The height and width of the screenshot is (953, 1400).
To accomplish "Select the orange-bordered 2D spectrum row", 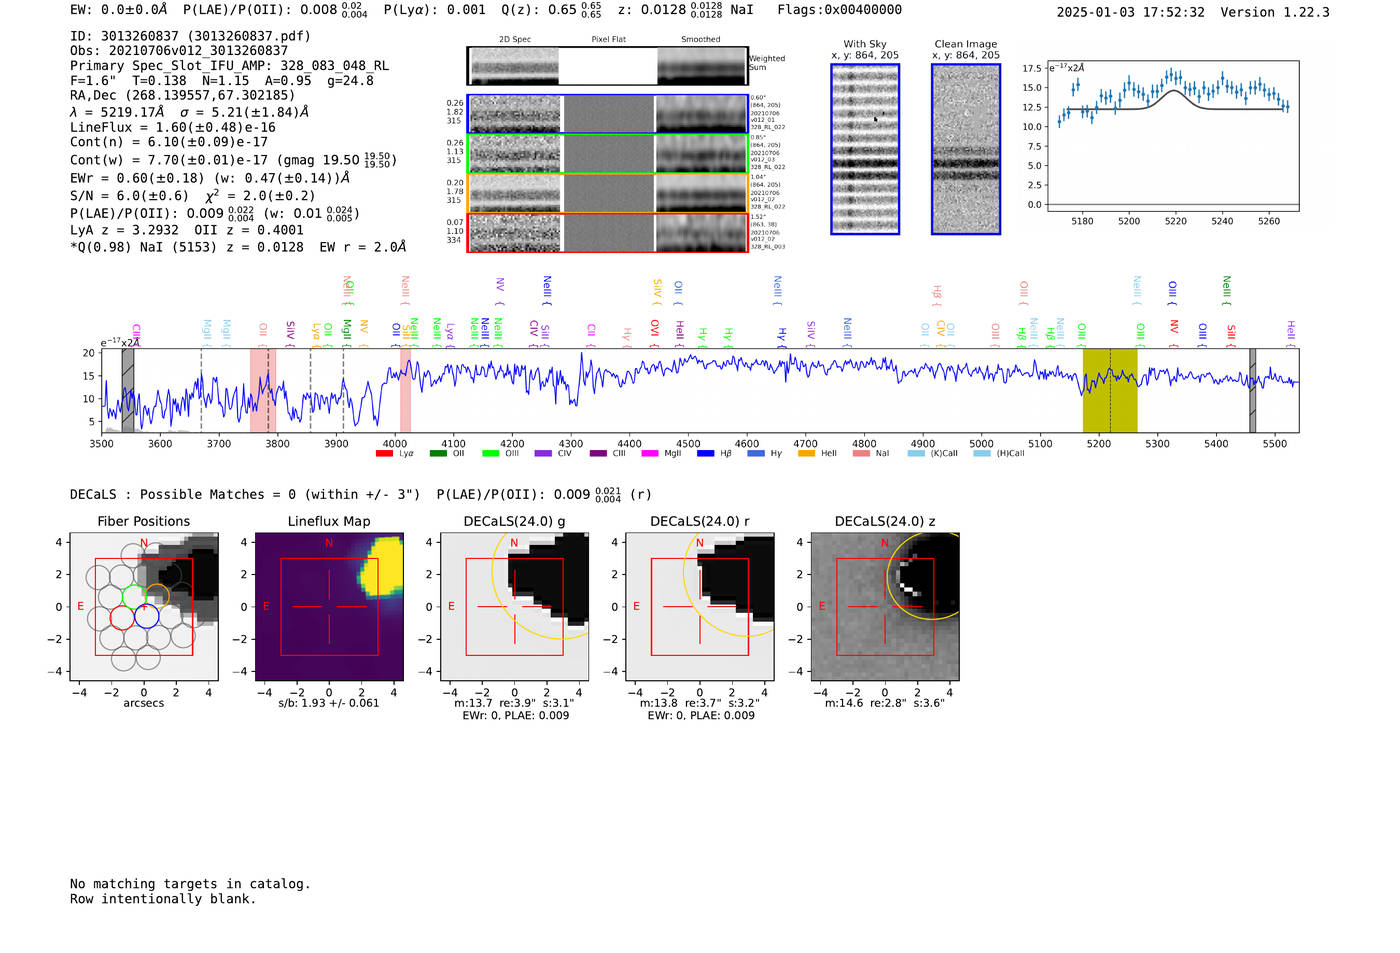I will point(607,193).
